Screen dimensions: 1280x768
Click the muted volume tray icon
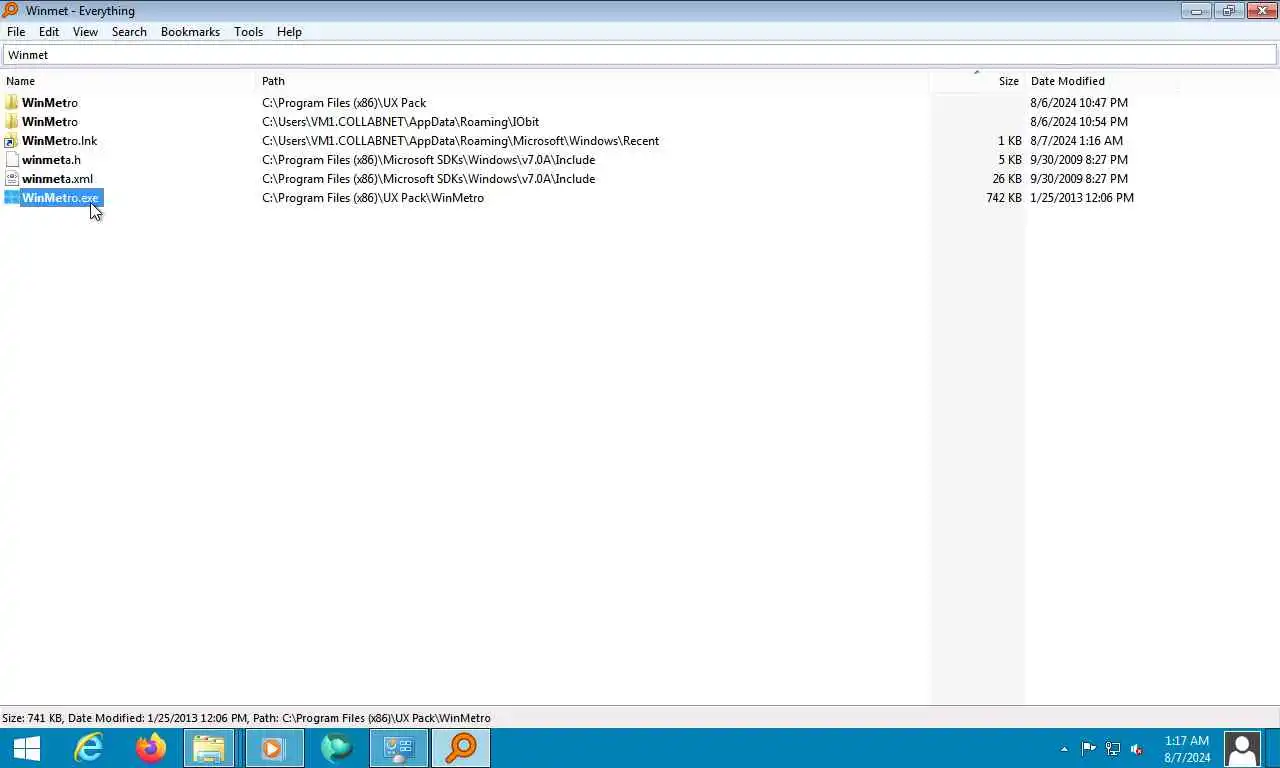point(1137,749)
